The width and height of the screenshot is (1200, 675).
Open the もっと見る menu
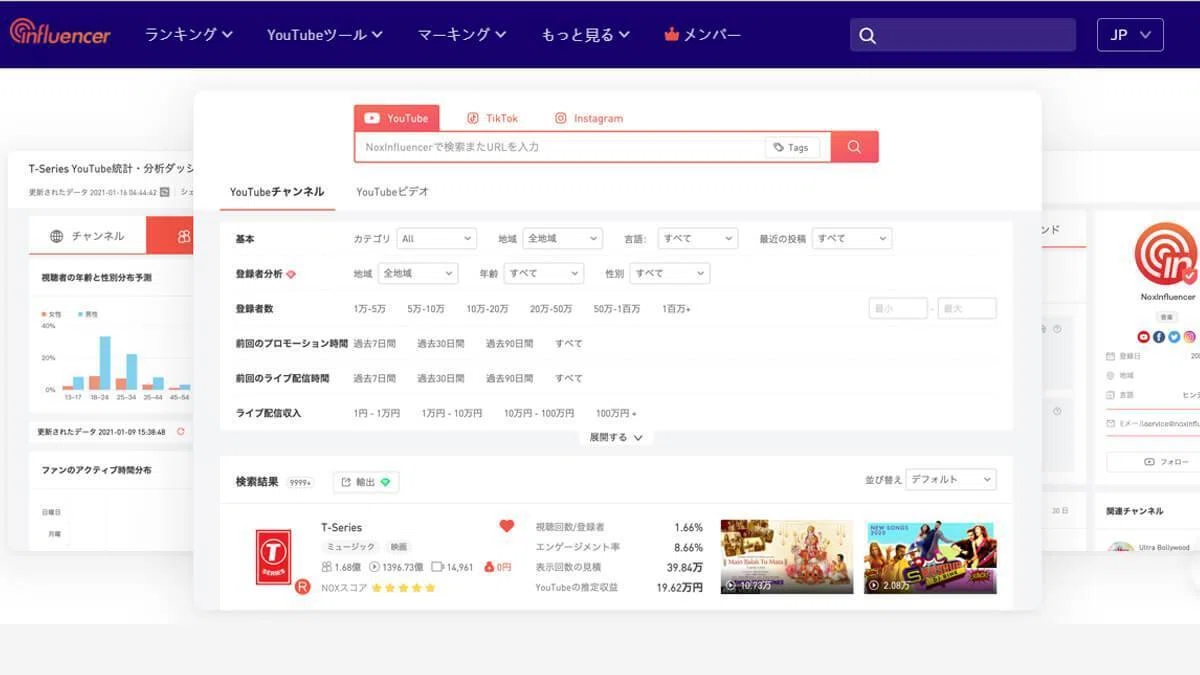586,34
